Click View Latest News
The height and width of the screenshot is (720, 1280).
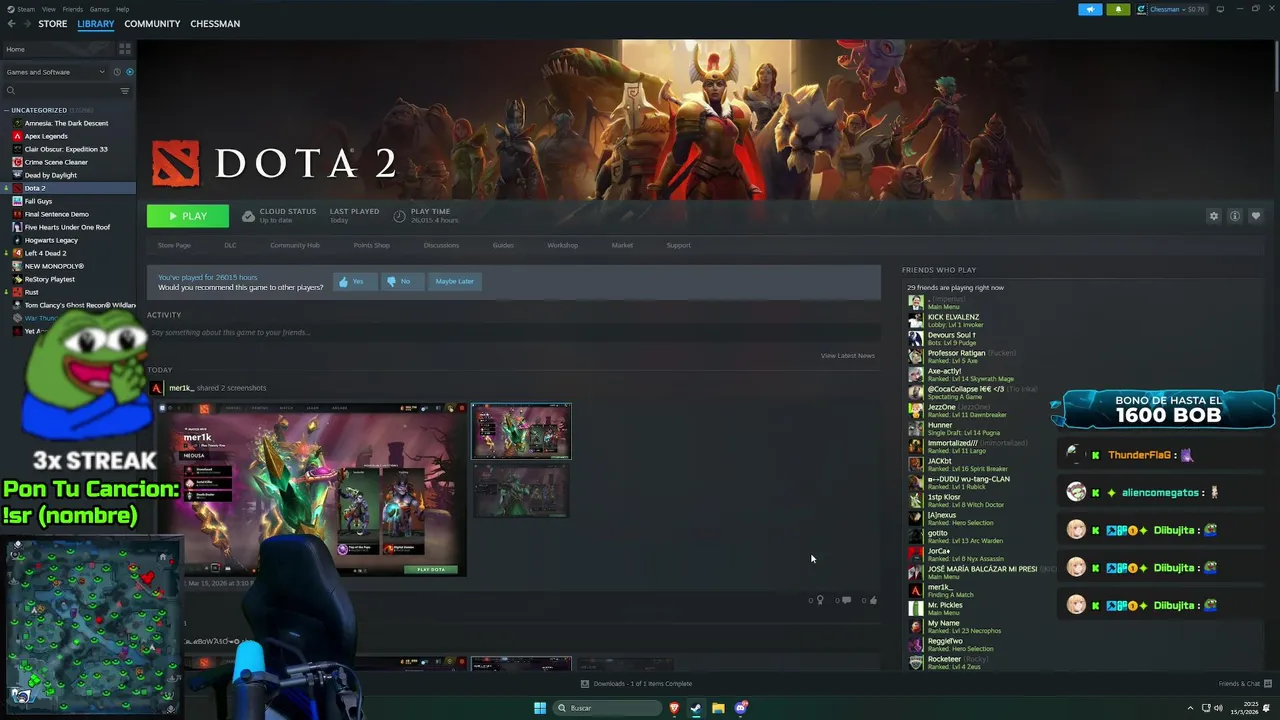[x=847, y=356]
